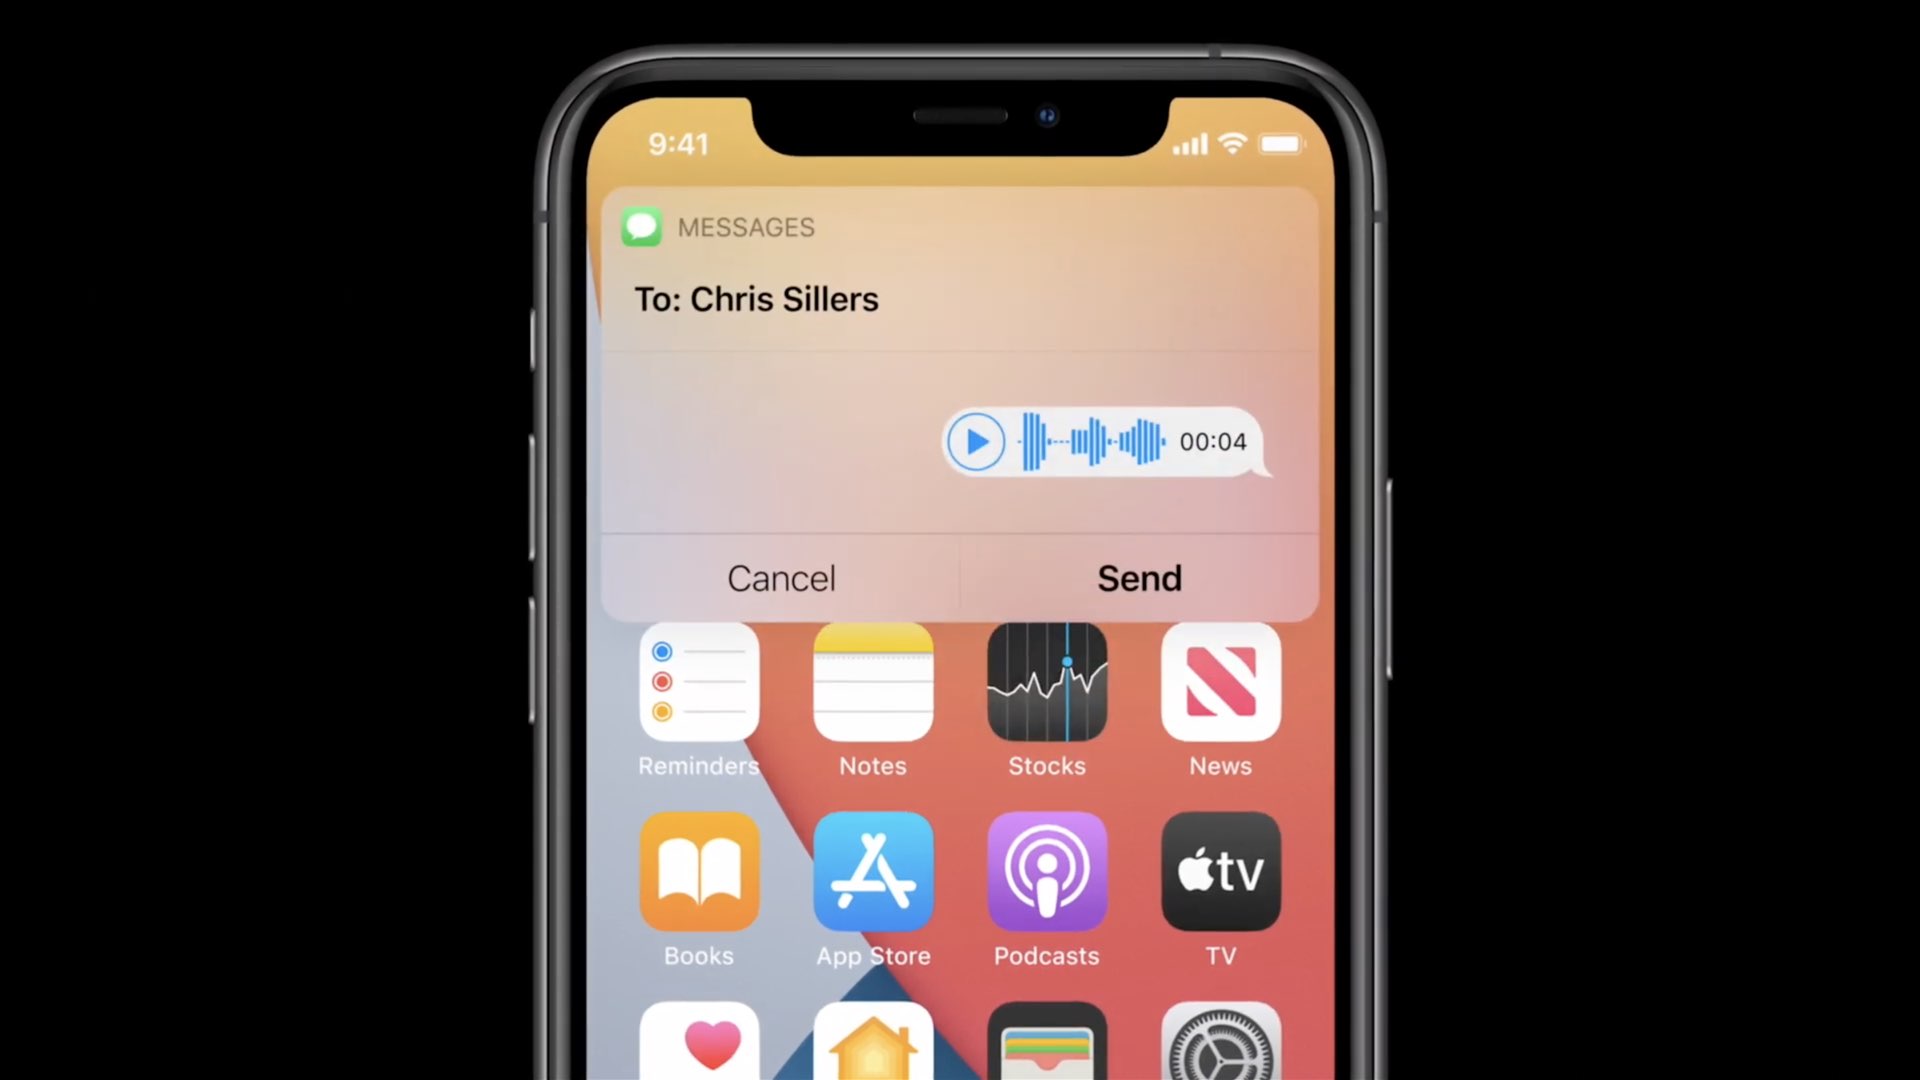This screenshot has height=1080, width=1920.
Task: Click Send to deliver voice message
Action: pos(1138,579)
